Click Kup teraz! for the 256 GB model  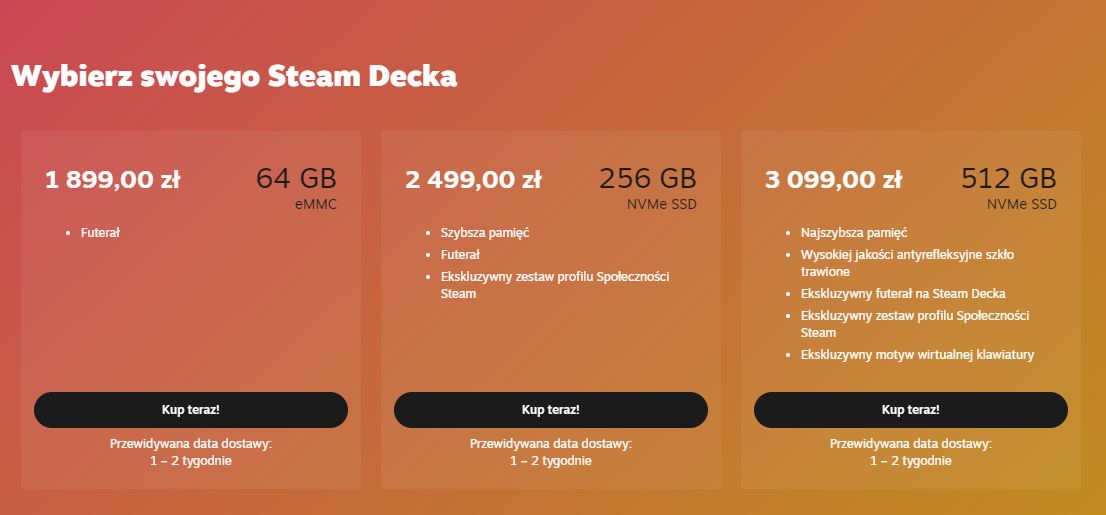(x=550, y=410)
